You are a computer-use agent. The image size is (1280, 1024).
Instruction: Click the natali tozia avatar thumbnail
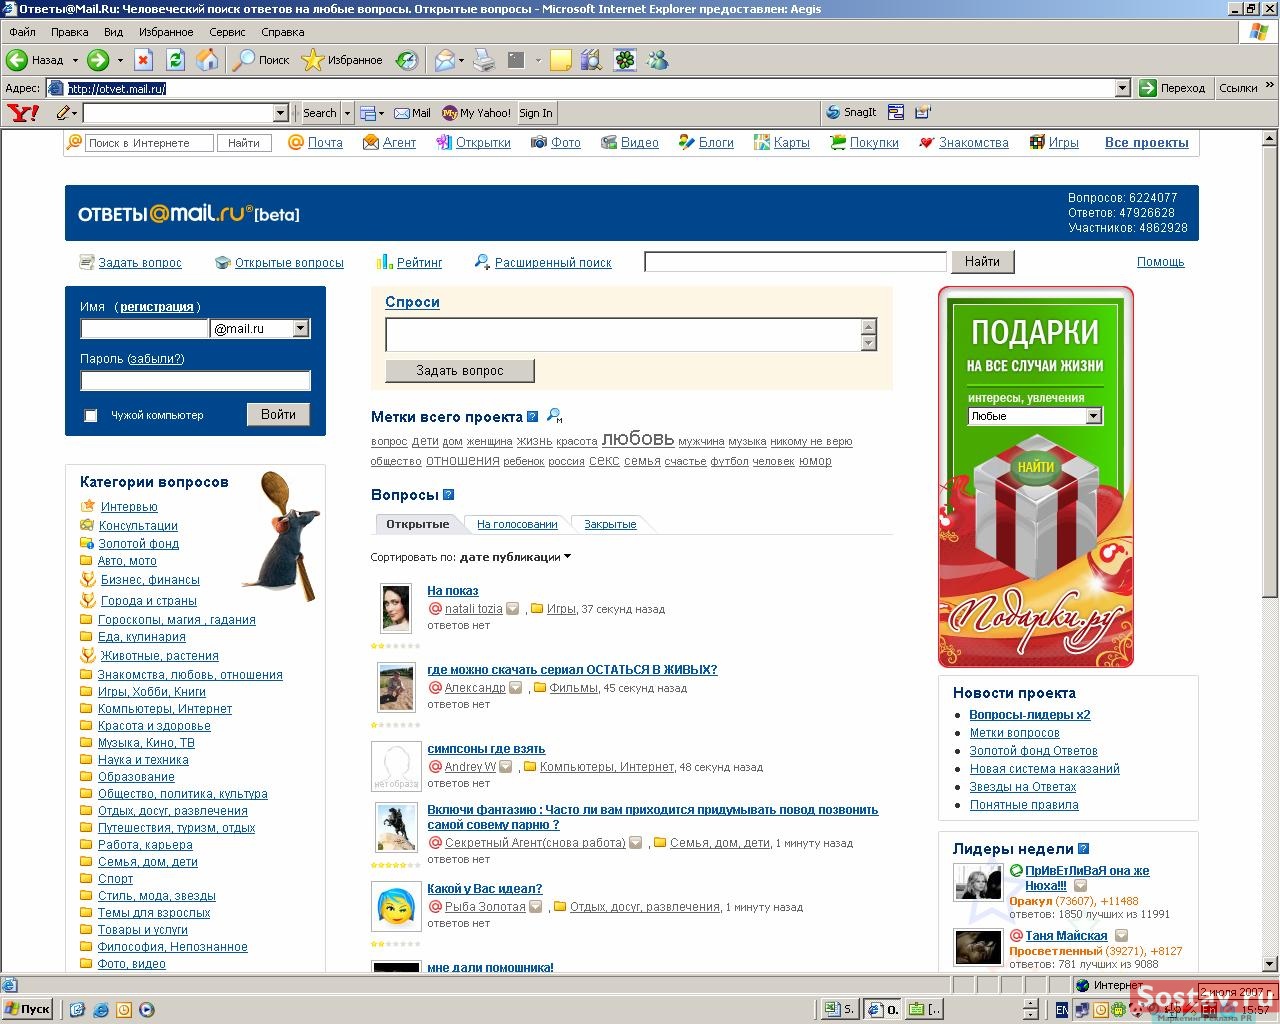coord(396,609)
